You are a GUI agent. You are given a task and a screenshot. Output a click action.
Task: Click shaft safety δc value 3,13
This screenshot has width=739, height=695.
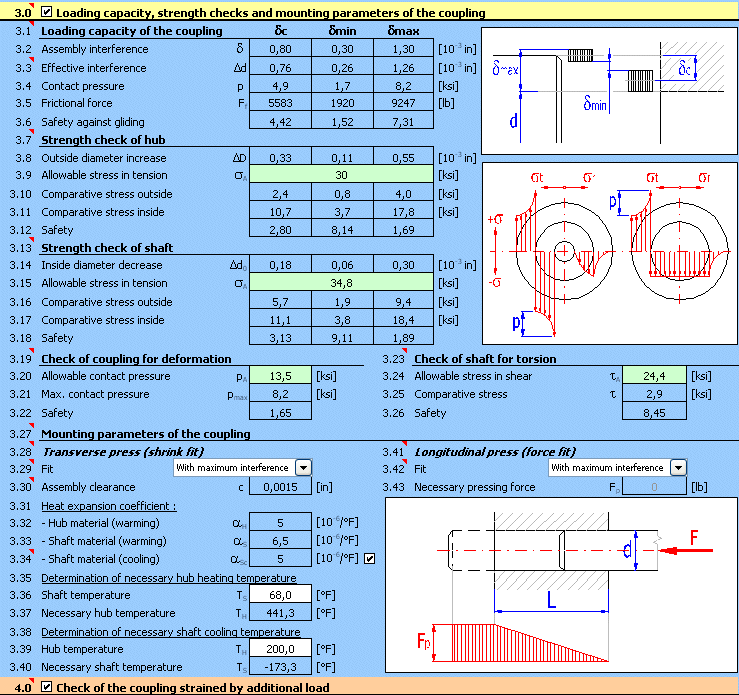280,337
